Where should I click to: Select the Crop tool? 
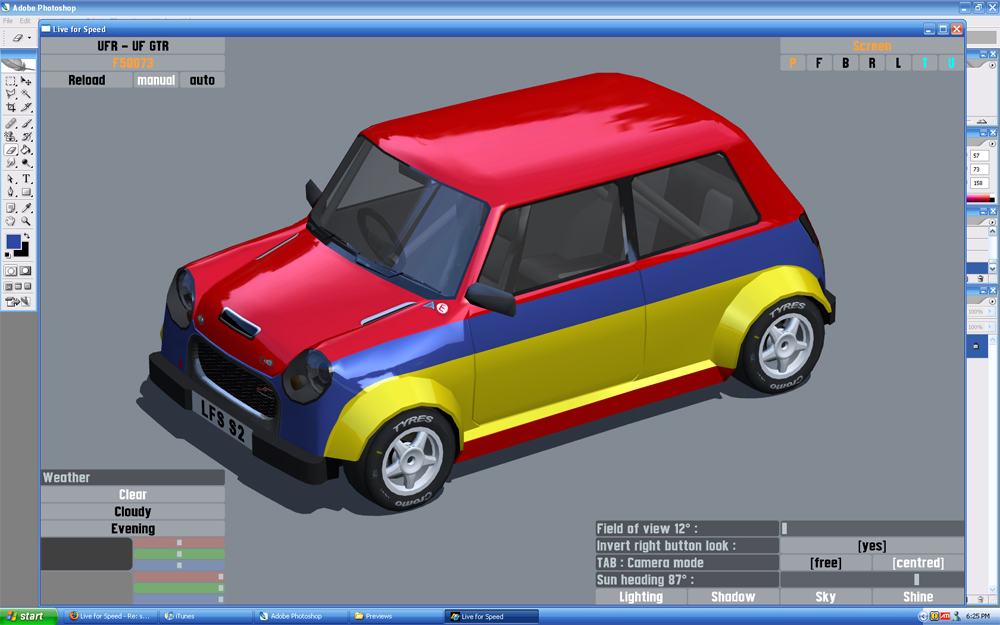[11, 107]
